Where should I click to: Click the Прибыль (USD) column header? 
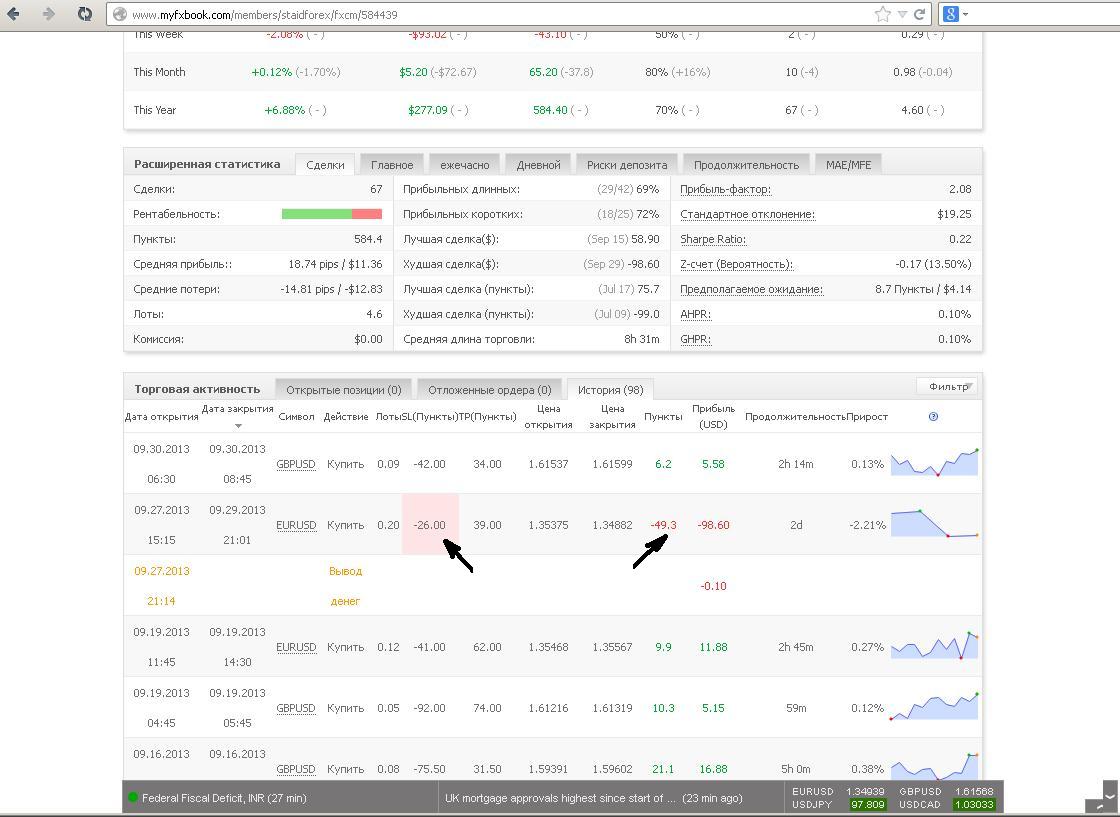click(x=713, y=416)
